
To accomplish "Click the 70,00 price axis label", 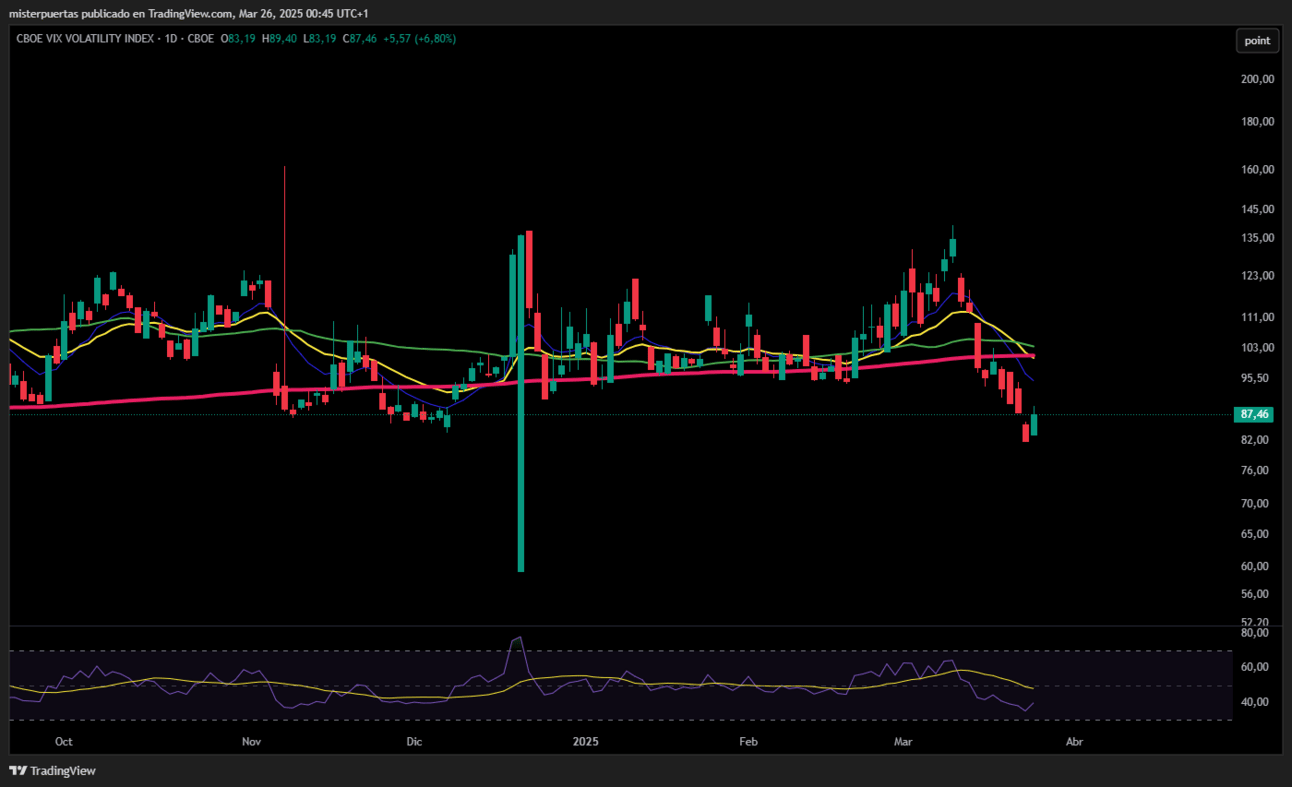I will [x=1257, y=504].
